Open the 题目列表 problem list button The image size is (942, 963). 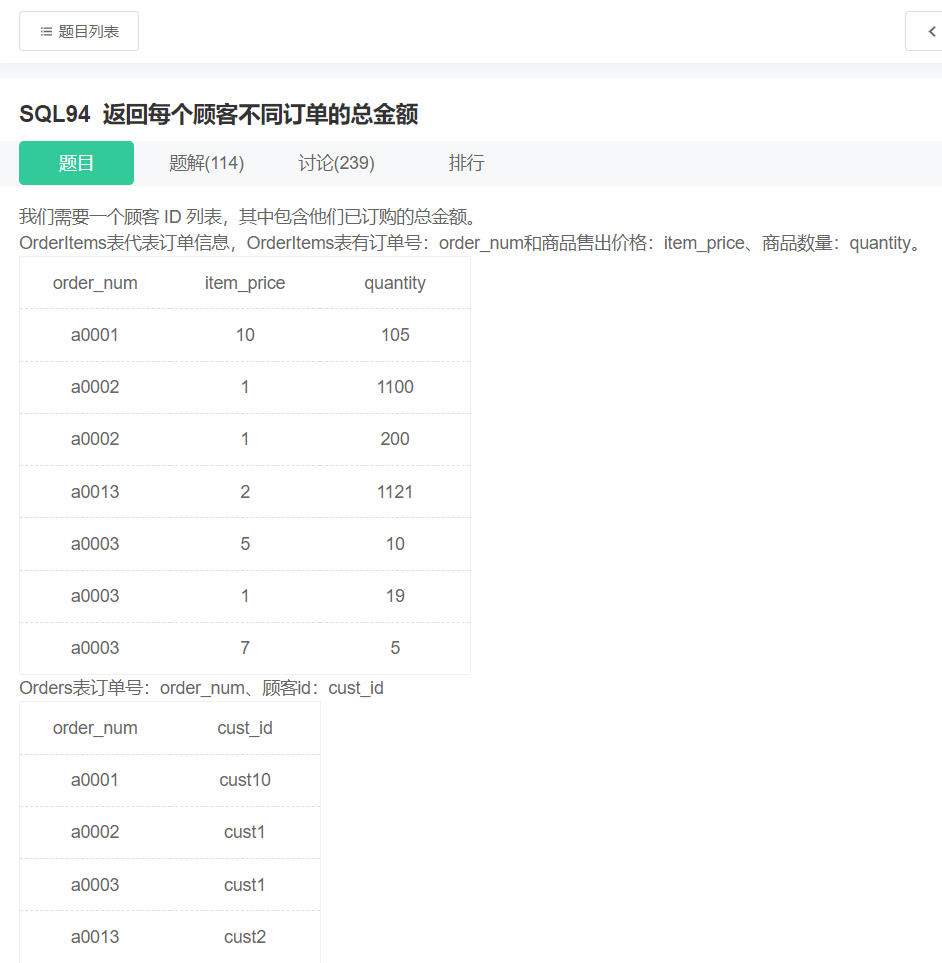[x=79, y=31]
